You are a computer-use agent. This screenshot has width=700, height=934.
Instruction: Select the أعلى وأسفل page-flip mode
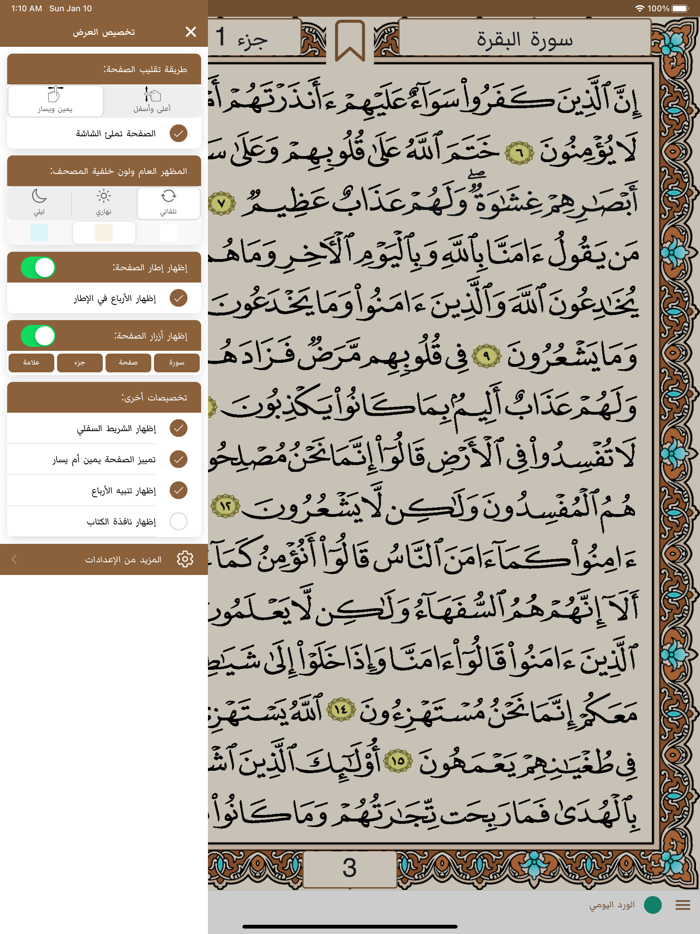(152, 101)
